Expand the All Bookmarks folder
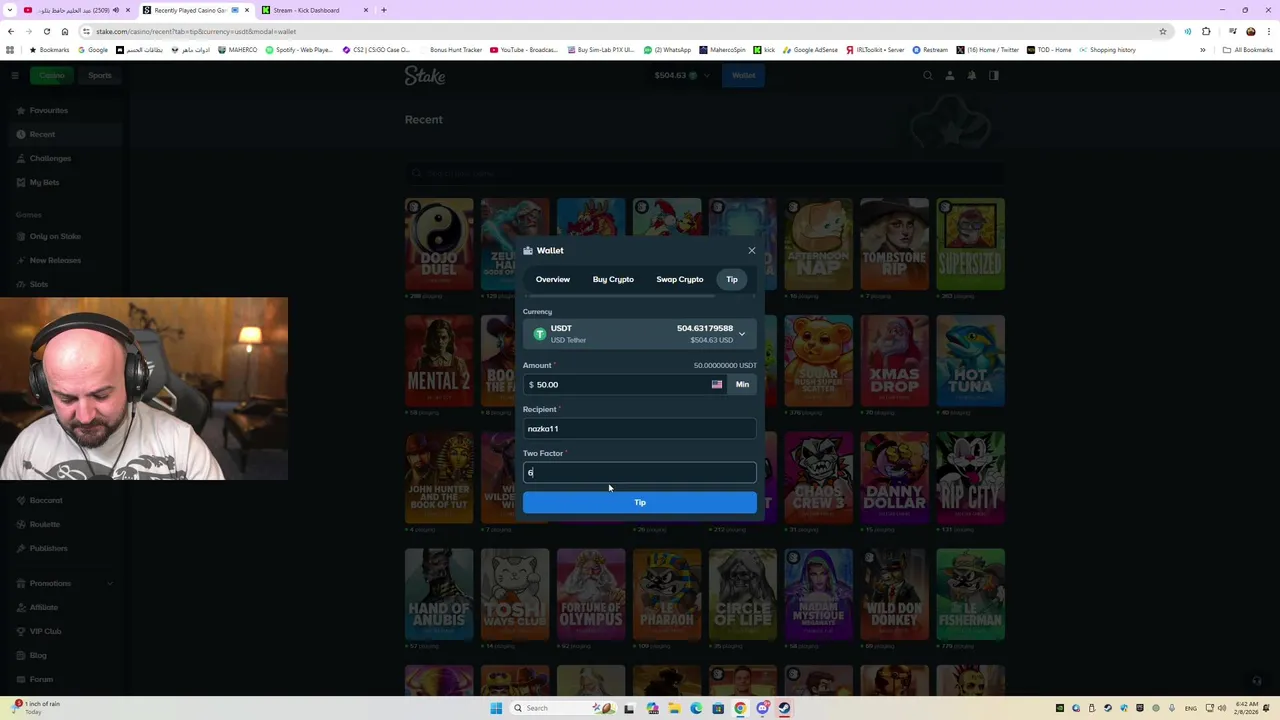Screen dimensions: 1280x720 [1247, 50]
